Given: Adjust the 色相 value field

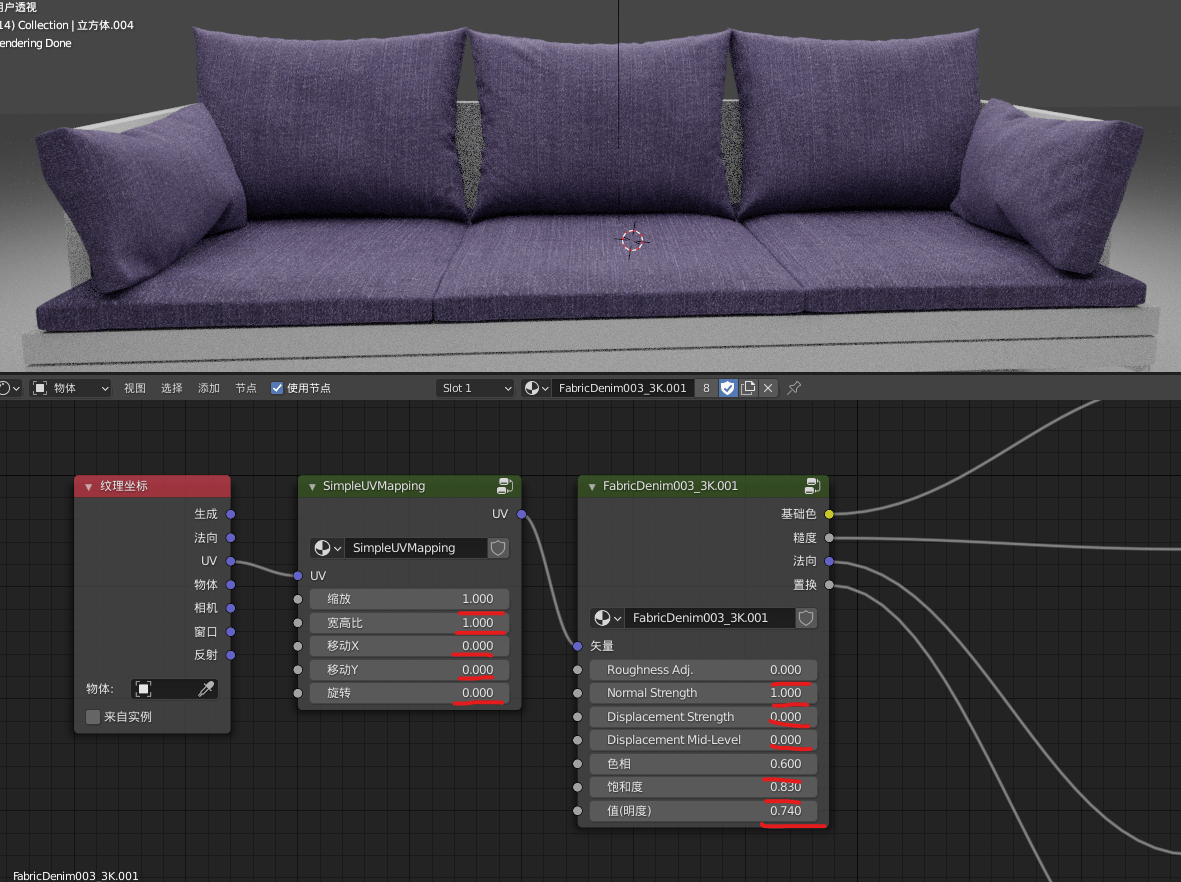Looking at the screenshot, I should (703, 764).
